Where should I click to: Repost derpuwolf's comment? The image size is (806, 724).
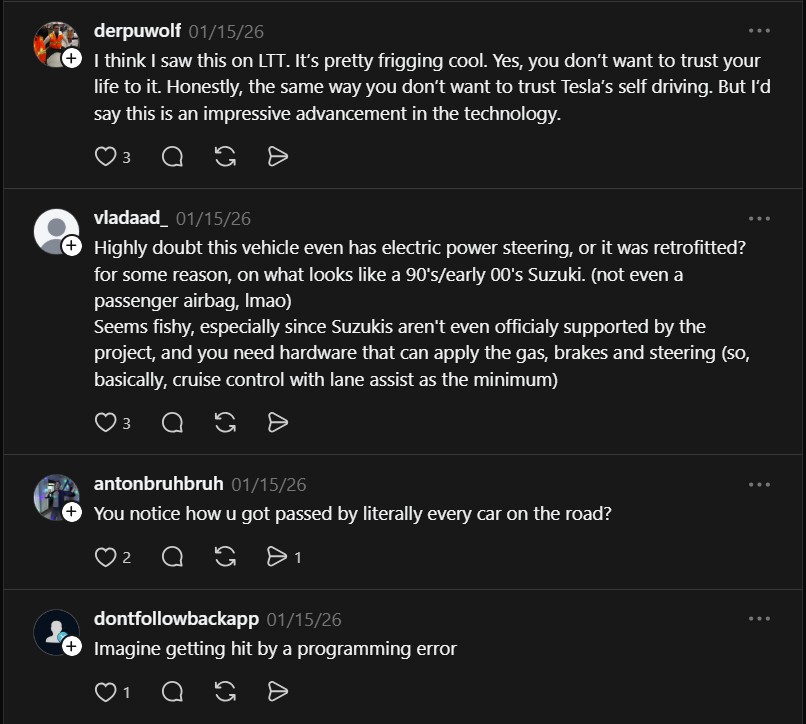[x=225, y=156]
